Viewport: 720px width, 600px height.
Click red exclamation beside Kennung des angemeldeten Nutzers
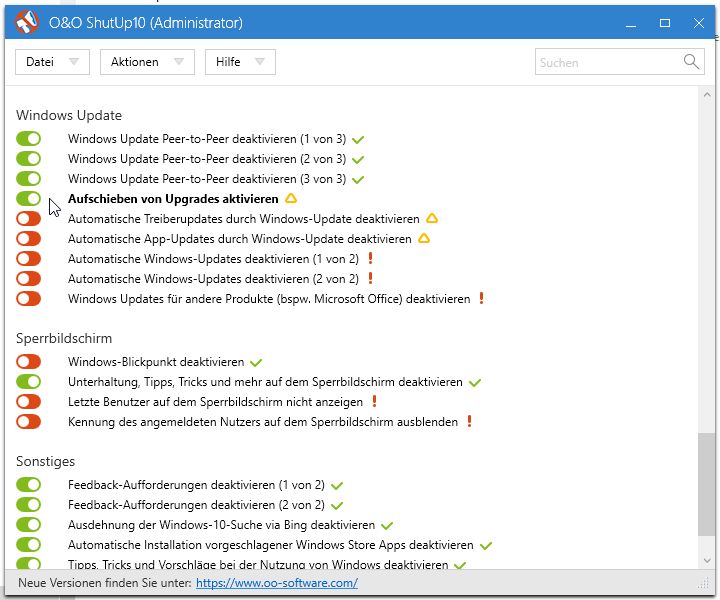469,421
